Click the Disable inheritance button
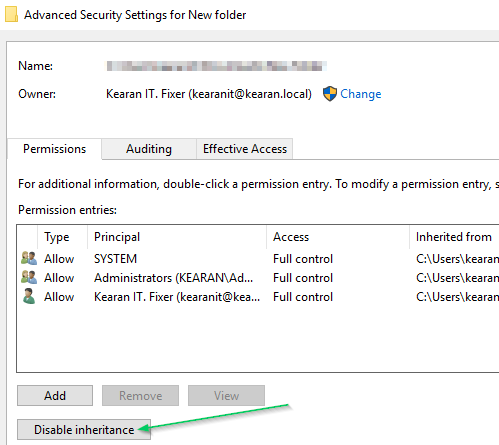 pyautogui.click(x=84, y=430)
